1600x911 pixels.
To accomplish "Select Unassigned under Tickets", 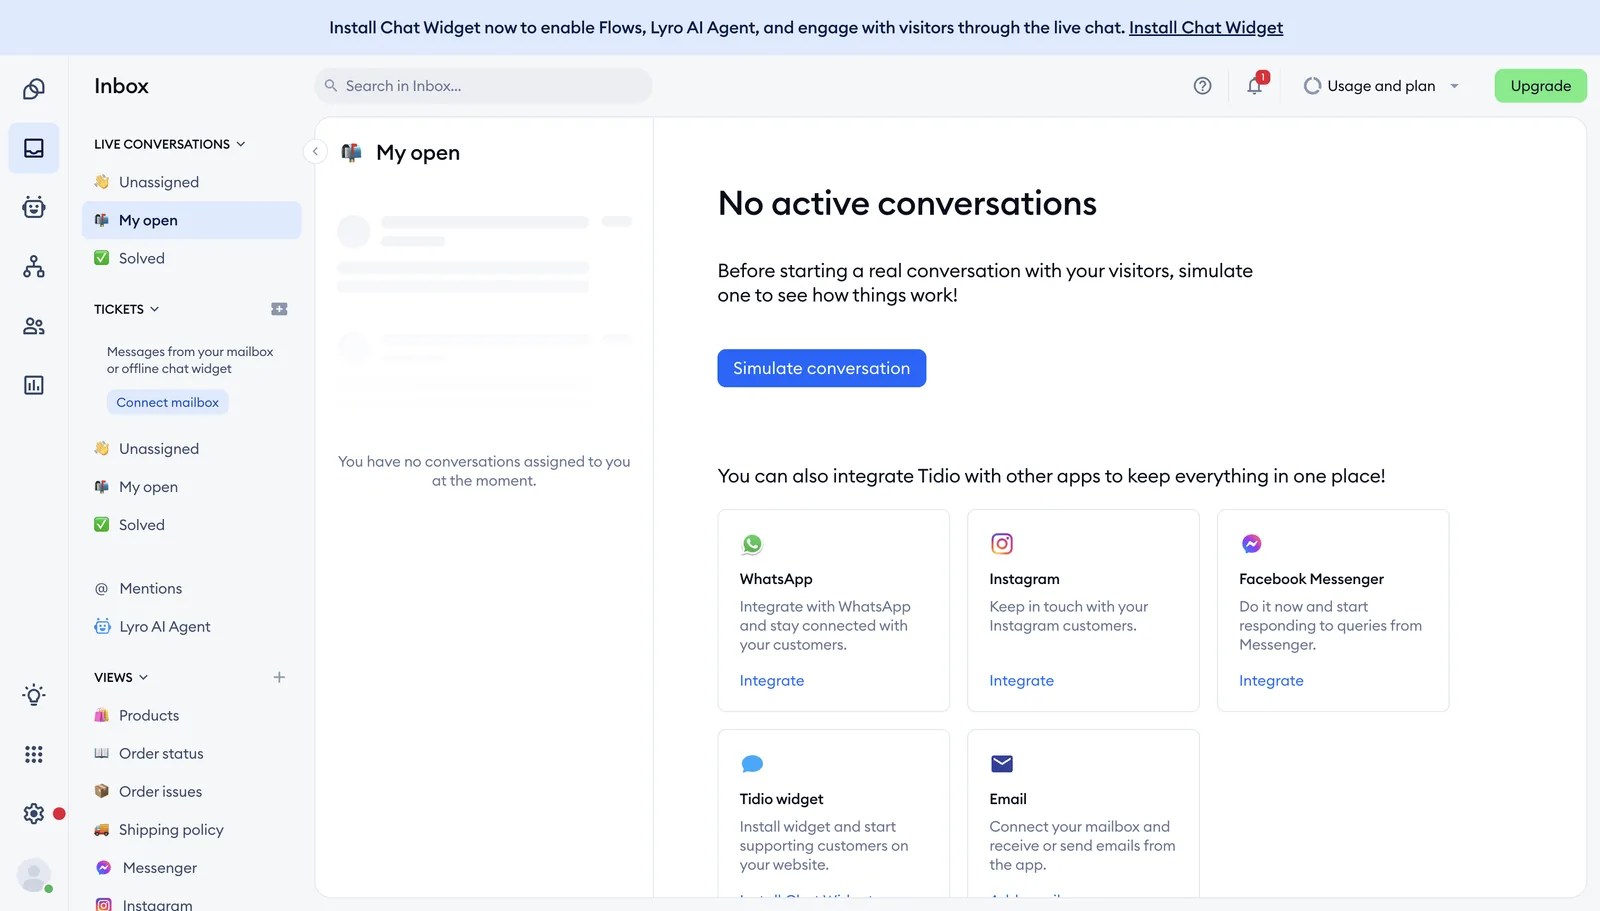I will [x=191, y=449].
